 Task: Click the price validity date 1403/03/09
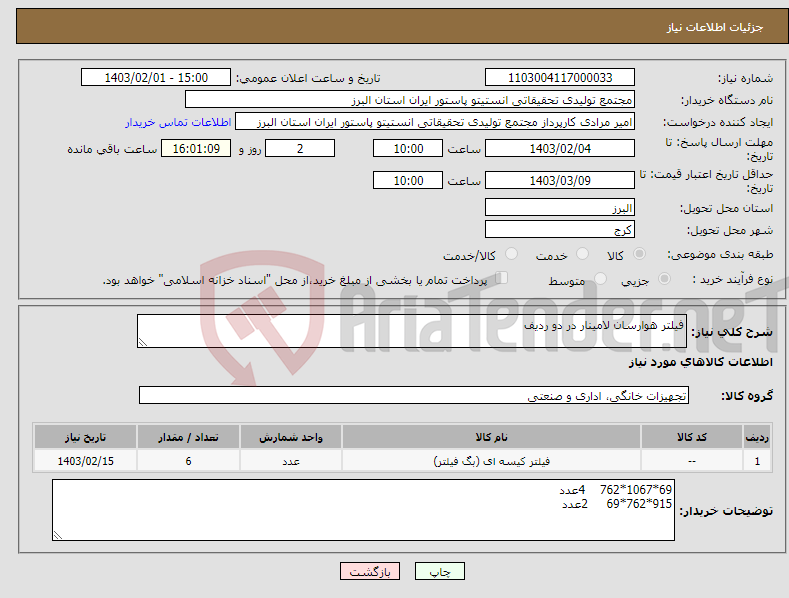tap(560, 180)
